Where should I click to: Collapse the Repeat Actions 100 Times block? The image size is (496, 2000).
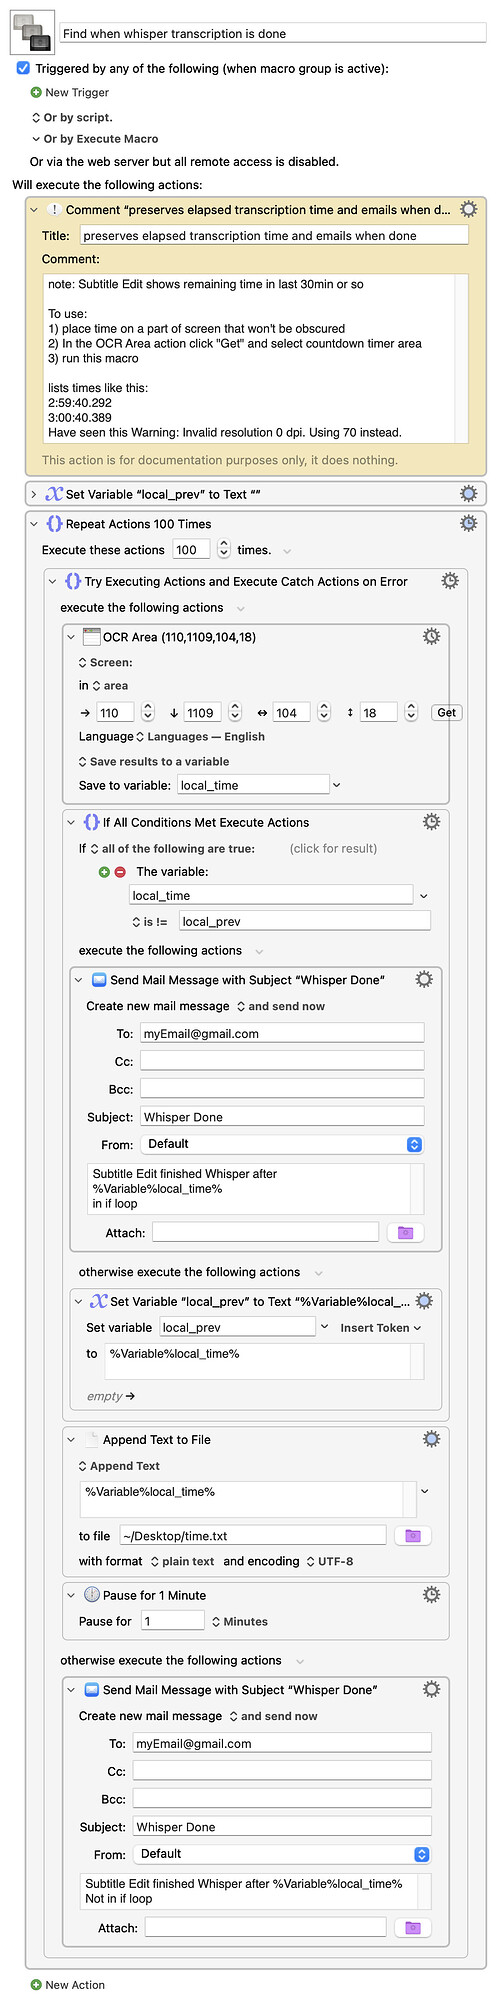point(34,524)
